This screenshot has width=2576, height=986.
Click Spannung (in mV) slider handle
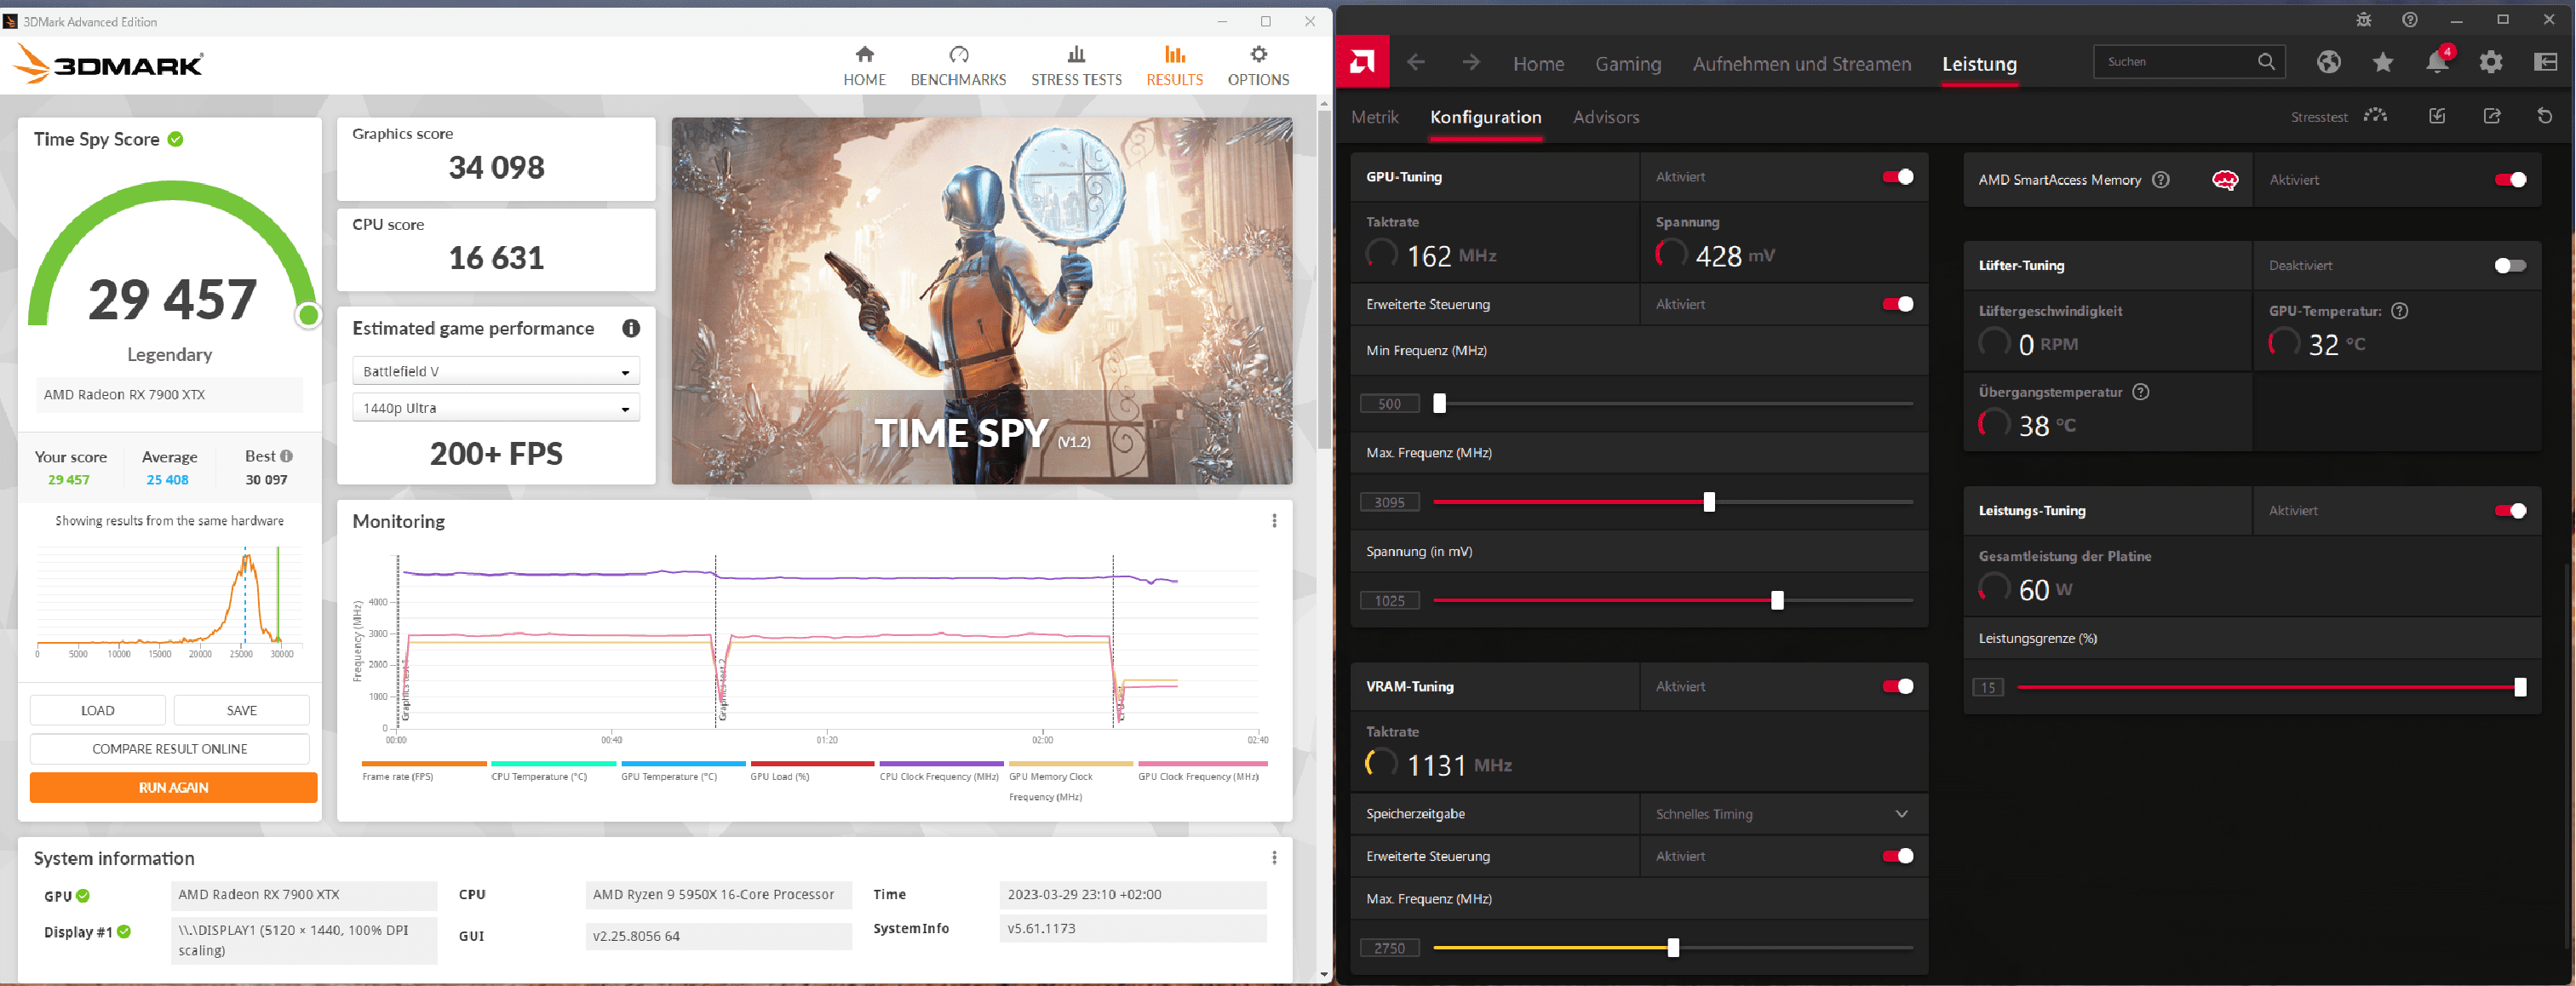pos(1777,600)
